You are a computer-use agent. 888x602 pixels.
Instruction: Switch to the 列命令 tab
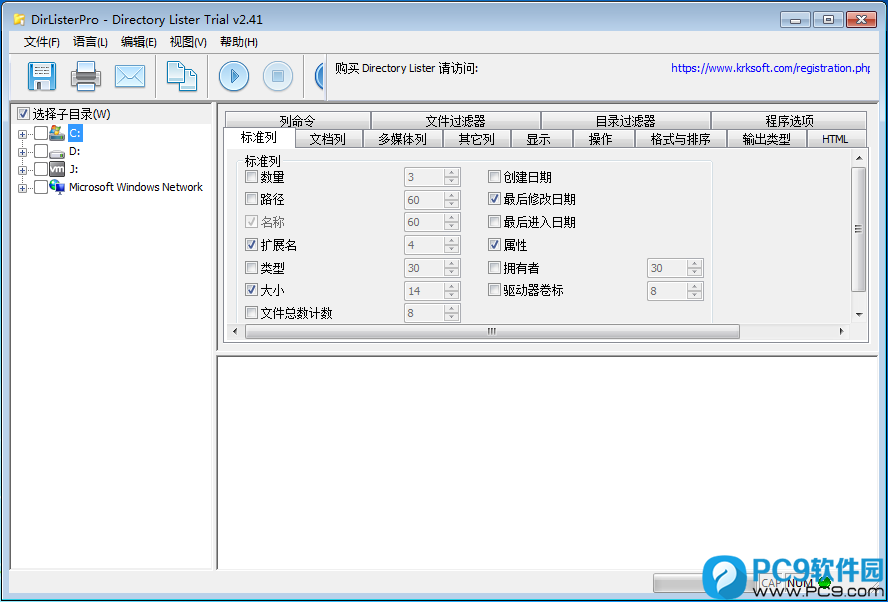[297, 121]
